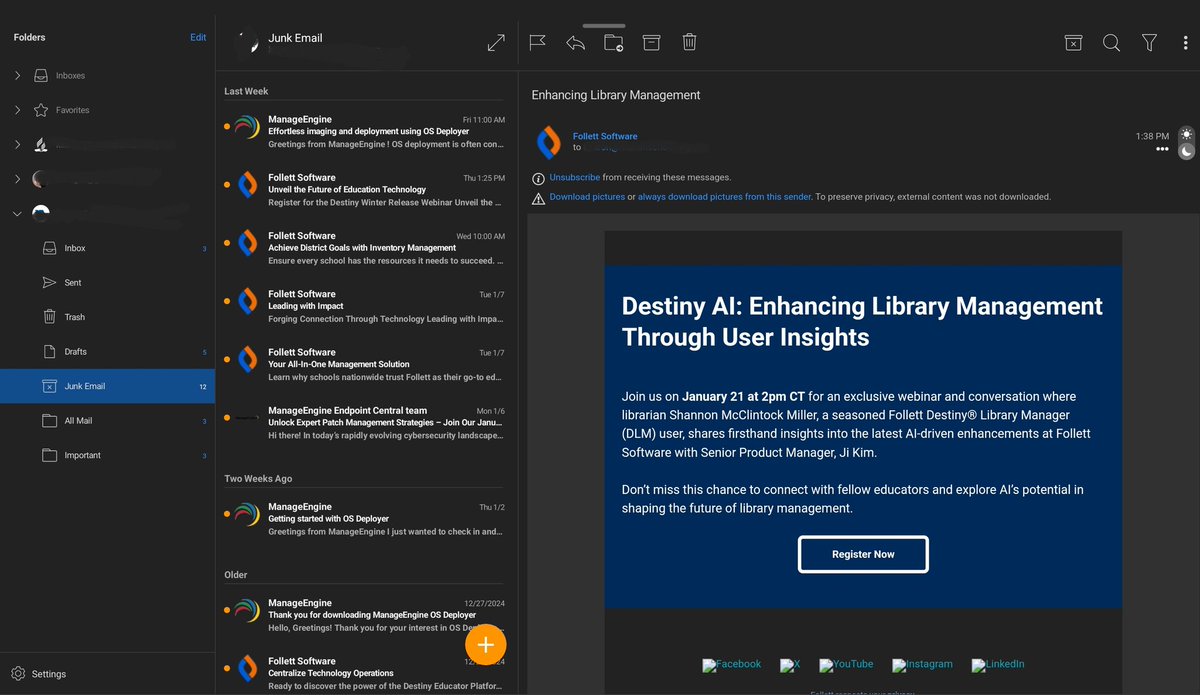Click the Follett Software sender name link

[x=605, y=136]
